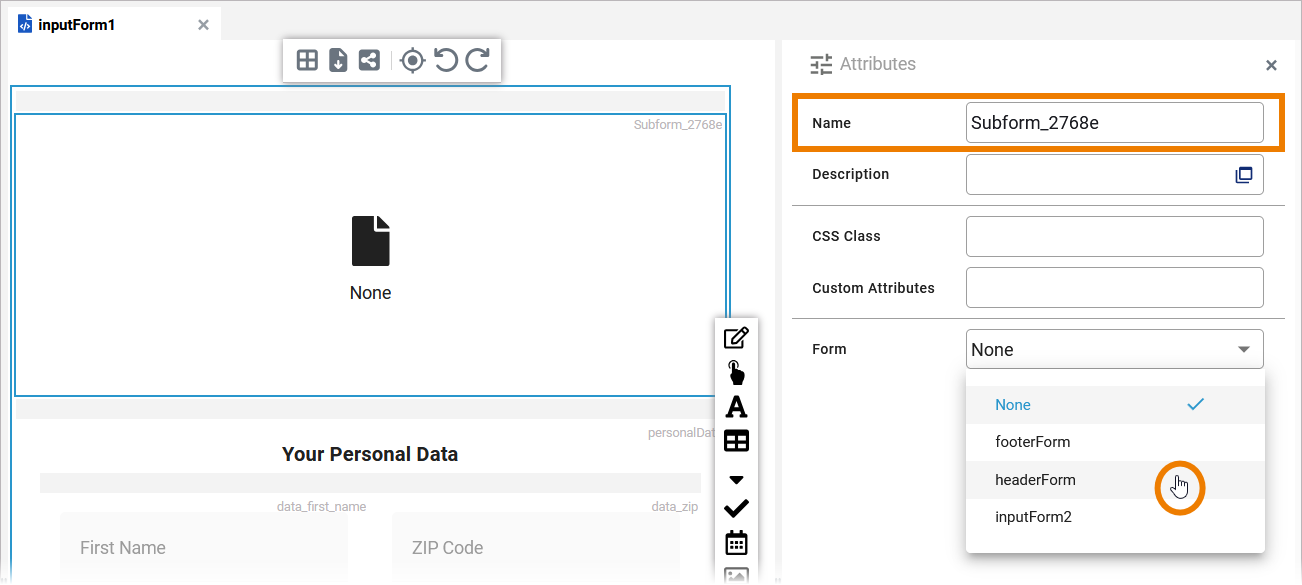Select the checkmark element in palette
Viewport: 1302px width, 585px height.
(x=736, y=509)
